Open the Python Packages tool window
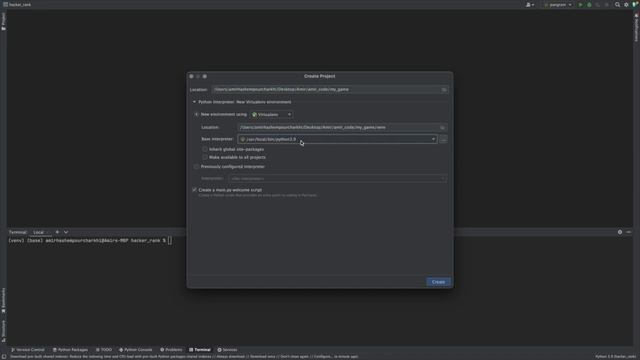The image size is (640, 360). pyautogui.click(x=70, y=350)
